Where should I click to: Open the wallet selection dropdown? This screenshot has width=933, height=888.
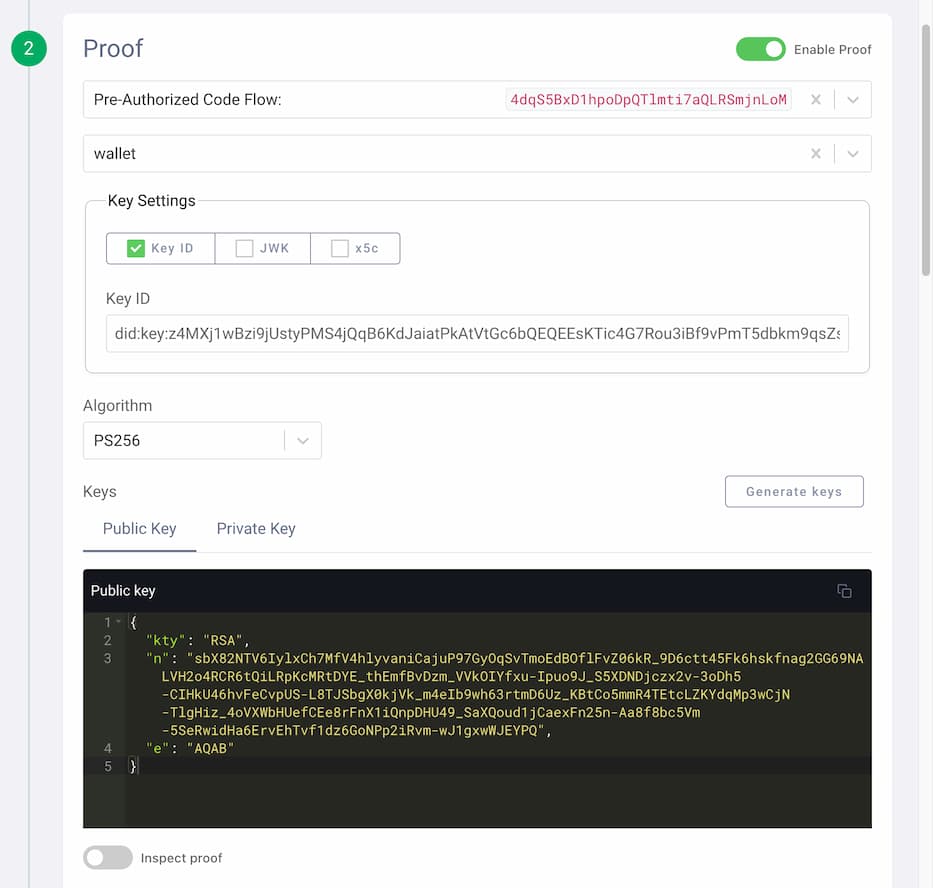[x=851, y=153]
